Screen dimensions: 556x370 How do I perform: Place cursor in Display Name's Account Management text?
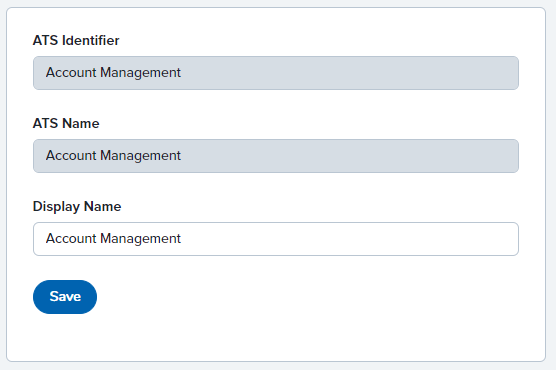click(113, 239)
